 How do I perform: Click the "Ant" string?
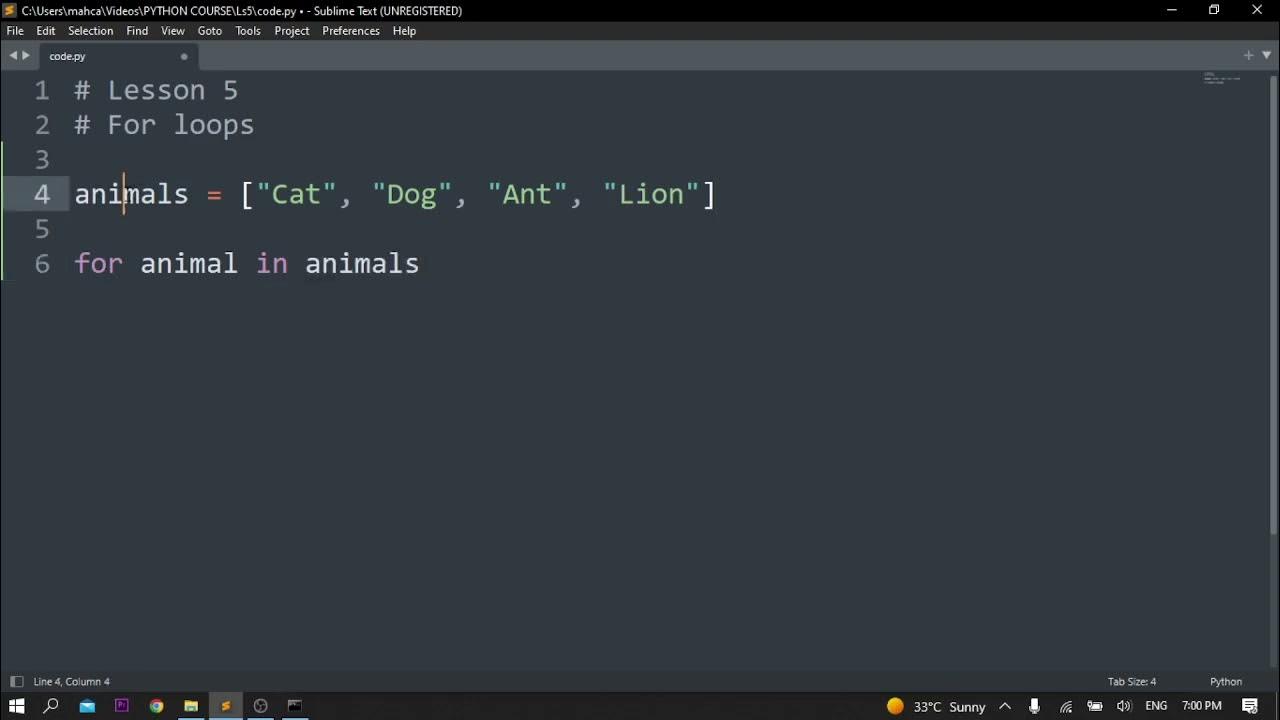(x=527, y=194)
